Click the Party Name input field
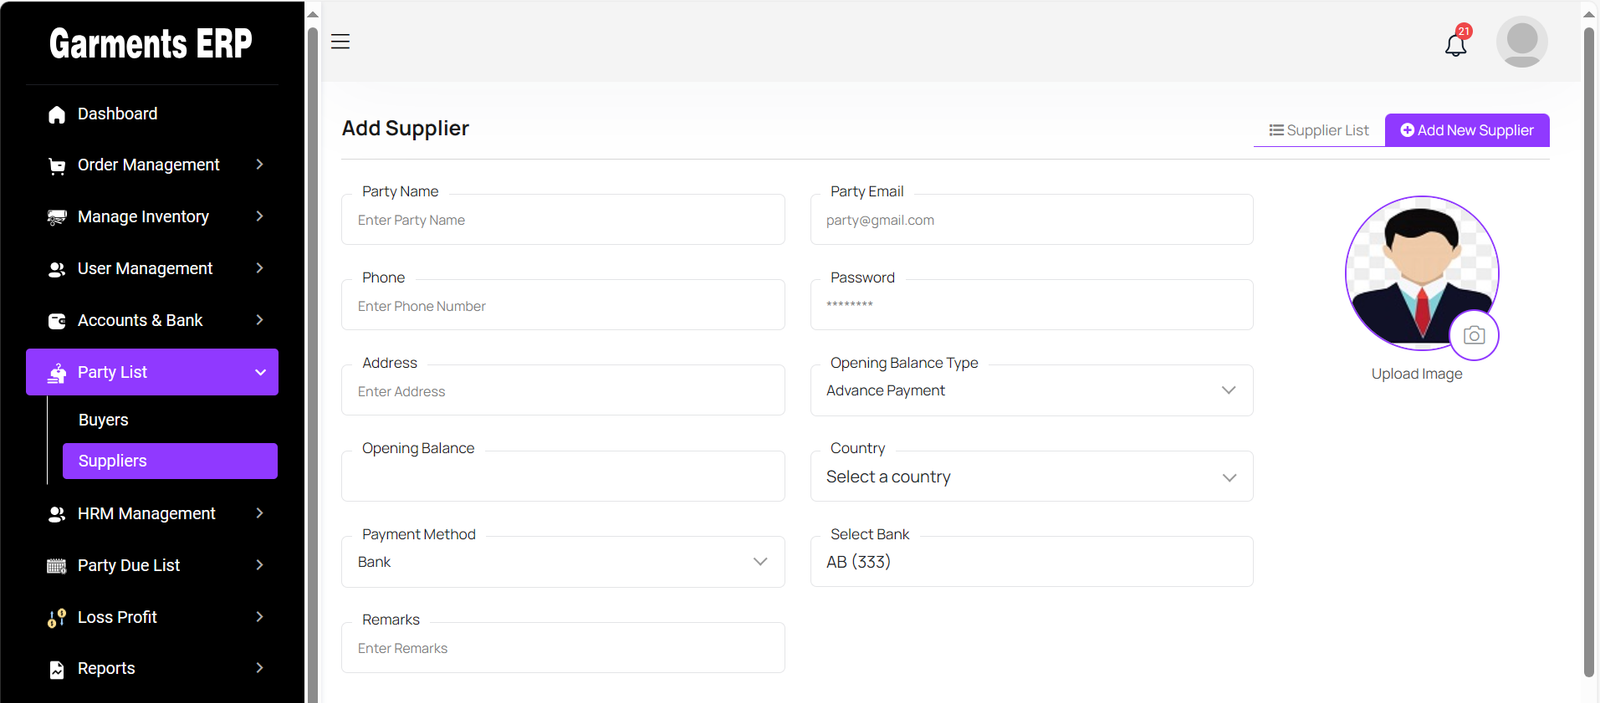The width and height of the screenshot is (1600, 703). [x=562, y=221]
